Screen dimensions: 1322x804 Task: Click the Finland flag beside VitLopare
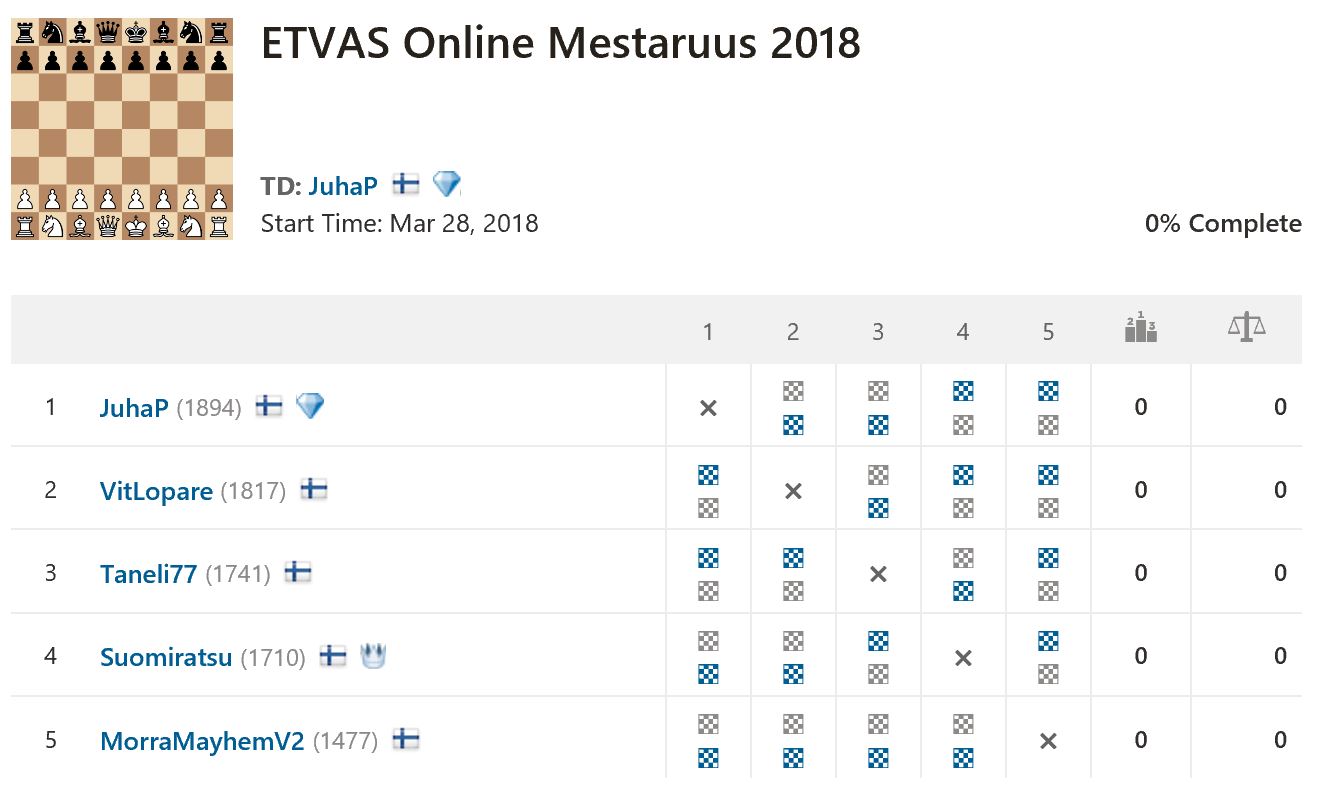[x=314, y=489]
